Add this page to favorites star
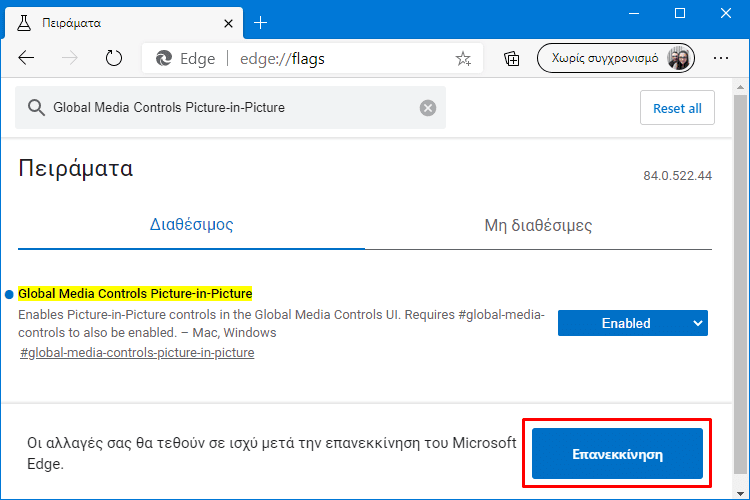 click(x=463, y=58)
